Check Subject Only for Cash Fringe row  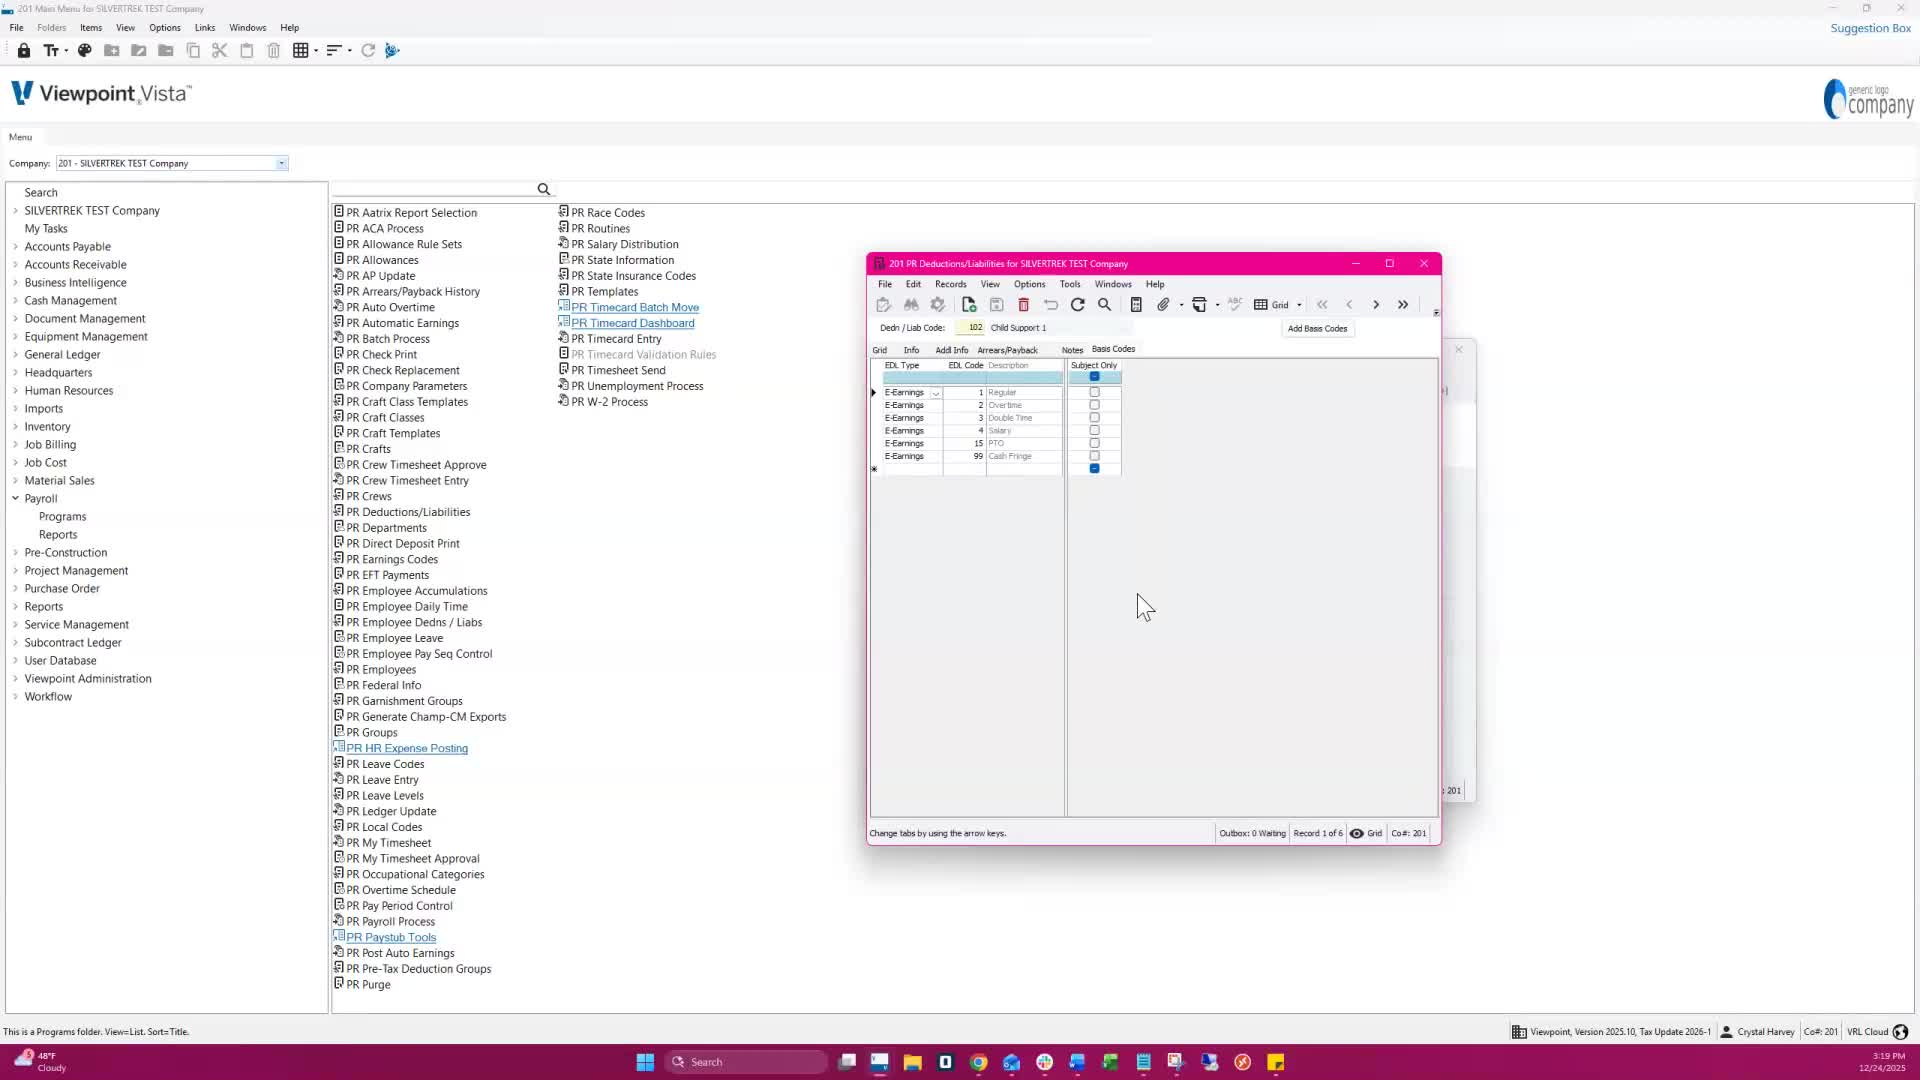(x=1094, y=456)
